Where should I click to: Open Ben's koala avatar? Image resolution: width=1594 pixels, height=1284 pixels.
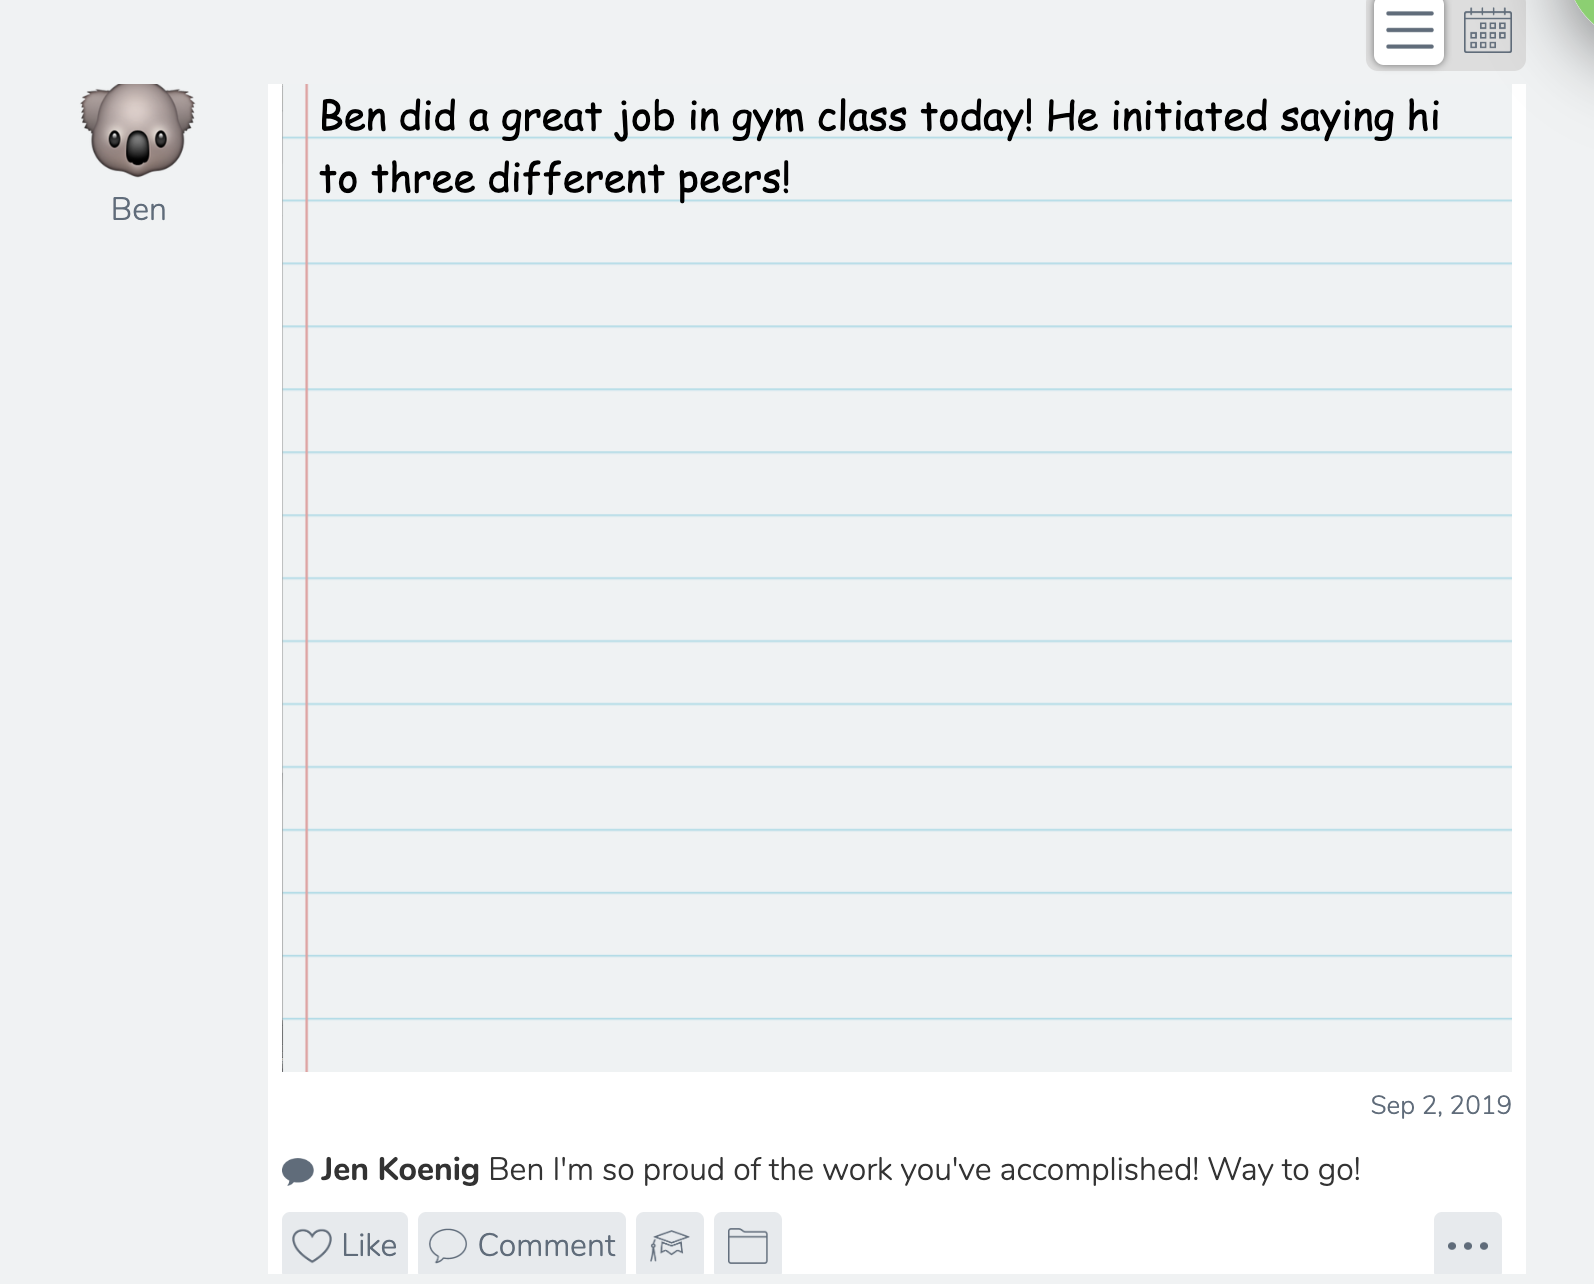(x=138, y=130)
